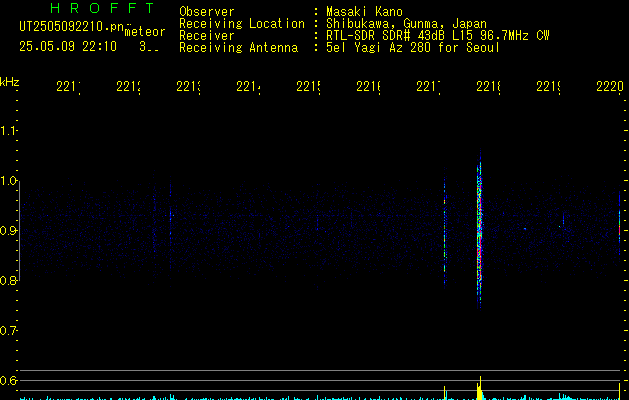Screen dimensions: 629x400
Task: Click the Observer field label
Action: pyautogui.click(x=207, y=11)
